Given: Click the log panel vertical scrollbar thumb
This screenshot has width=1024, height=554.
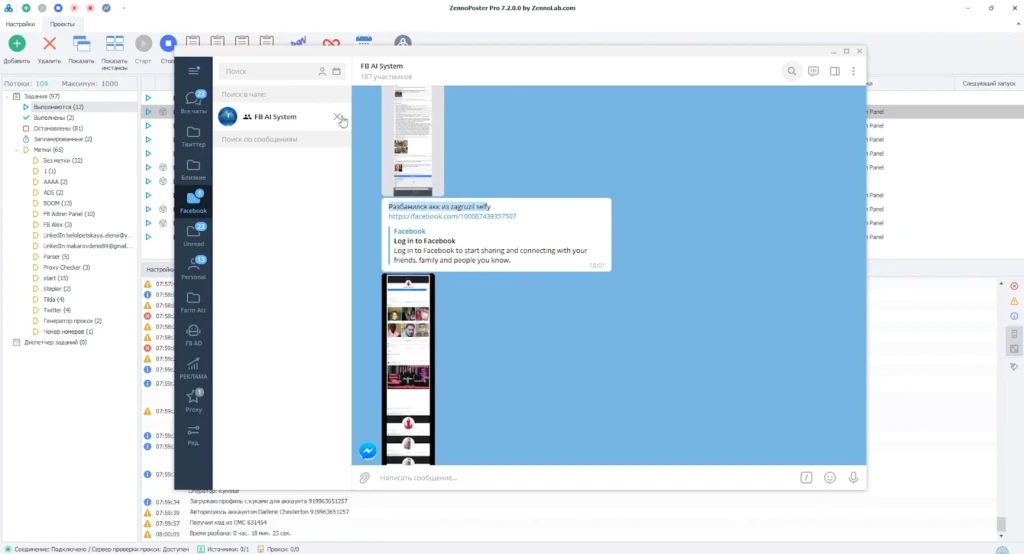Looking at the screenshot, I should tap(1000, 524).
